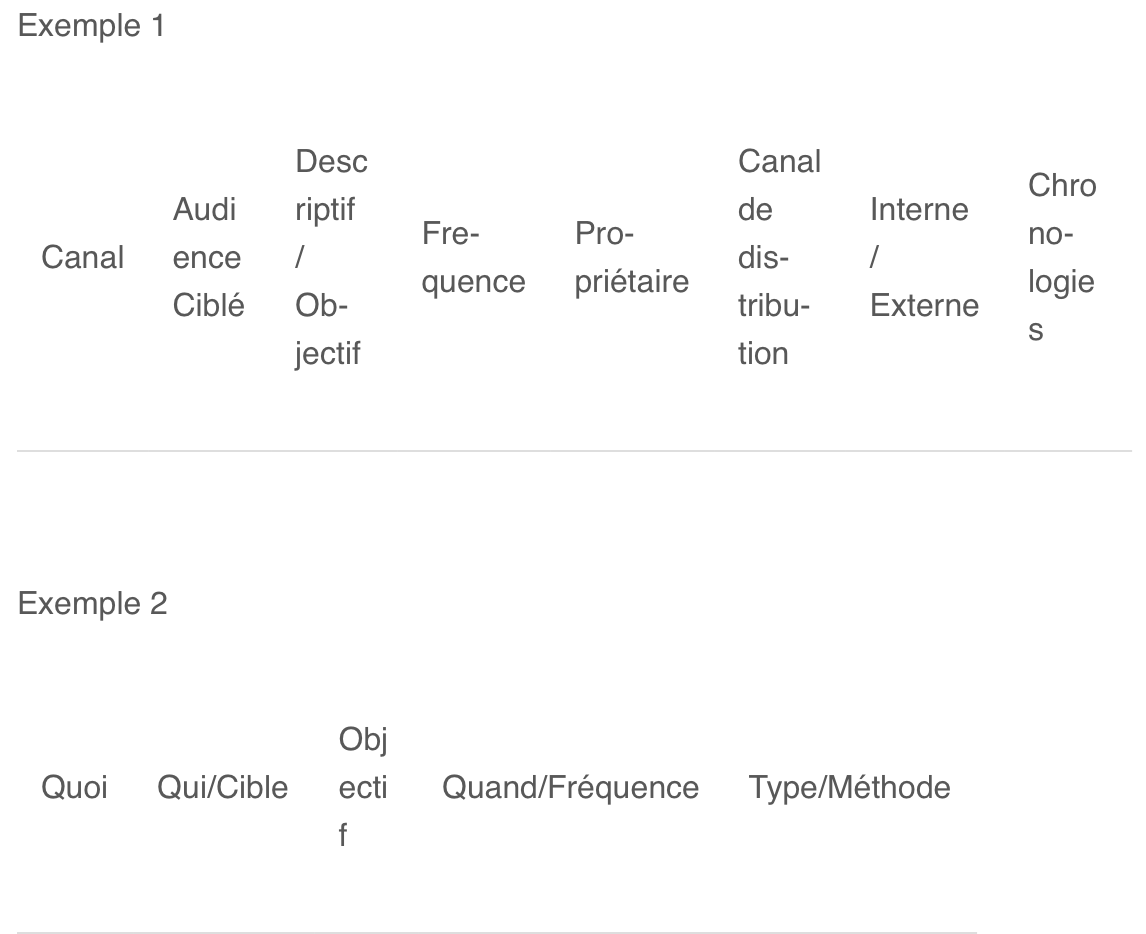The image size is (1146, 934).
Task: Click the Quoi column header
Action: (x=75, y=787)
